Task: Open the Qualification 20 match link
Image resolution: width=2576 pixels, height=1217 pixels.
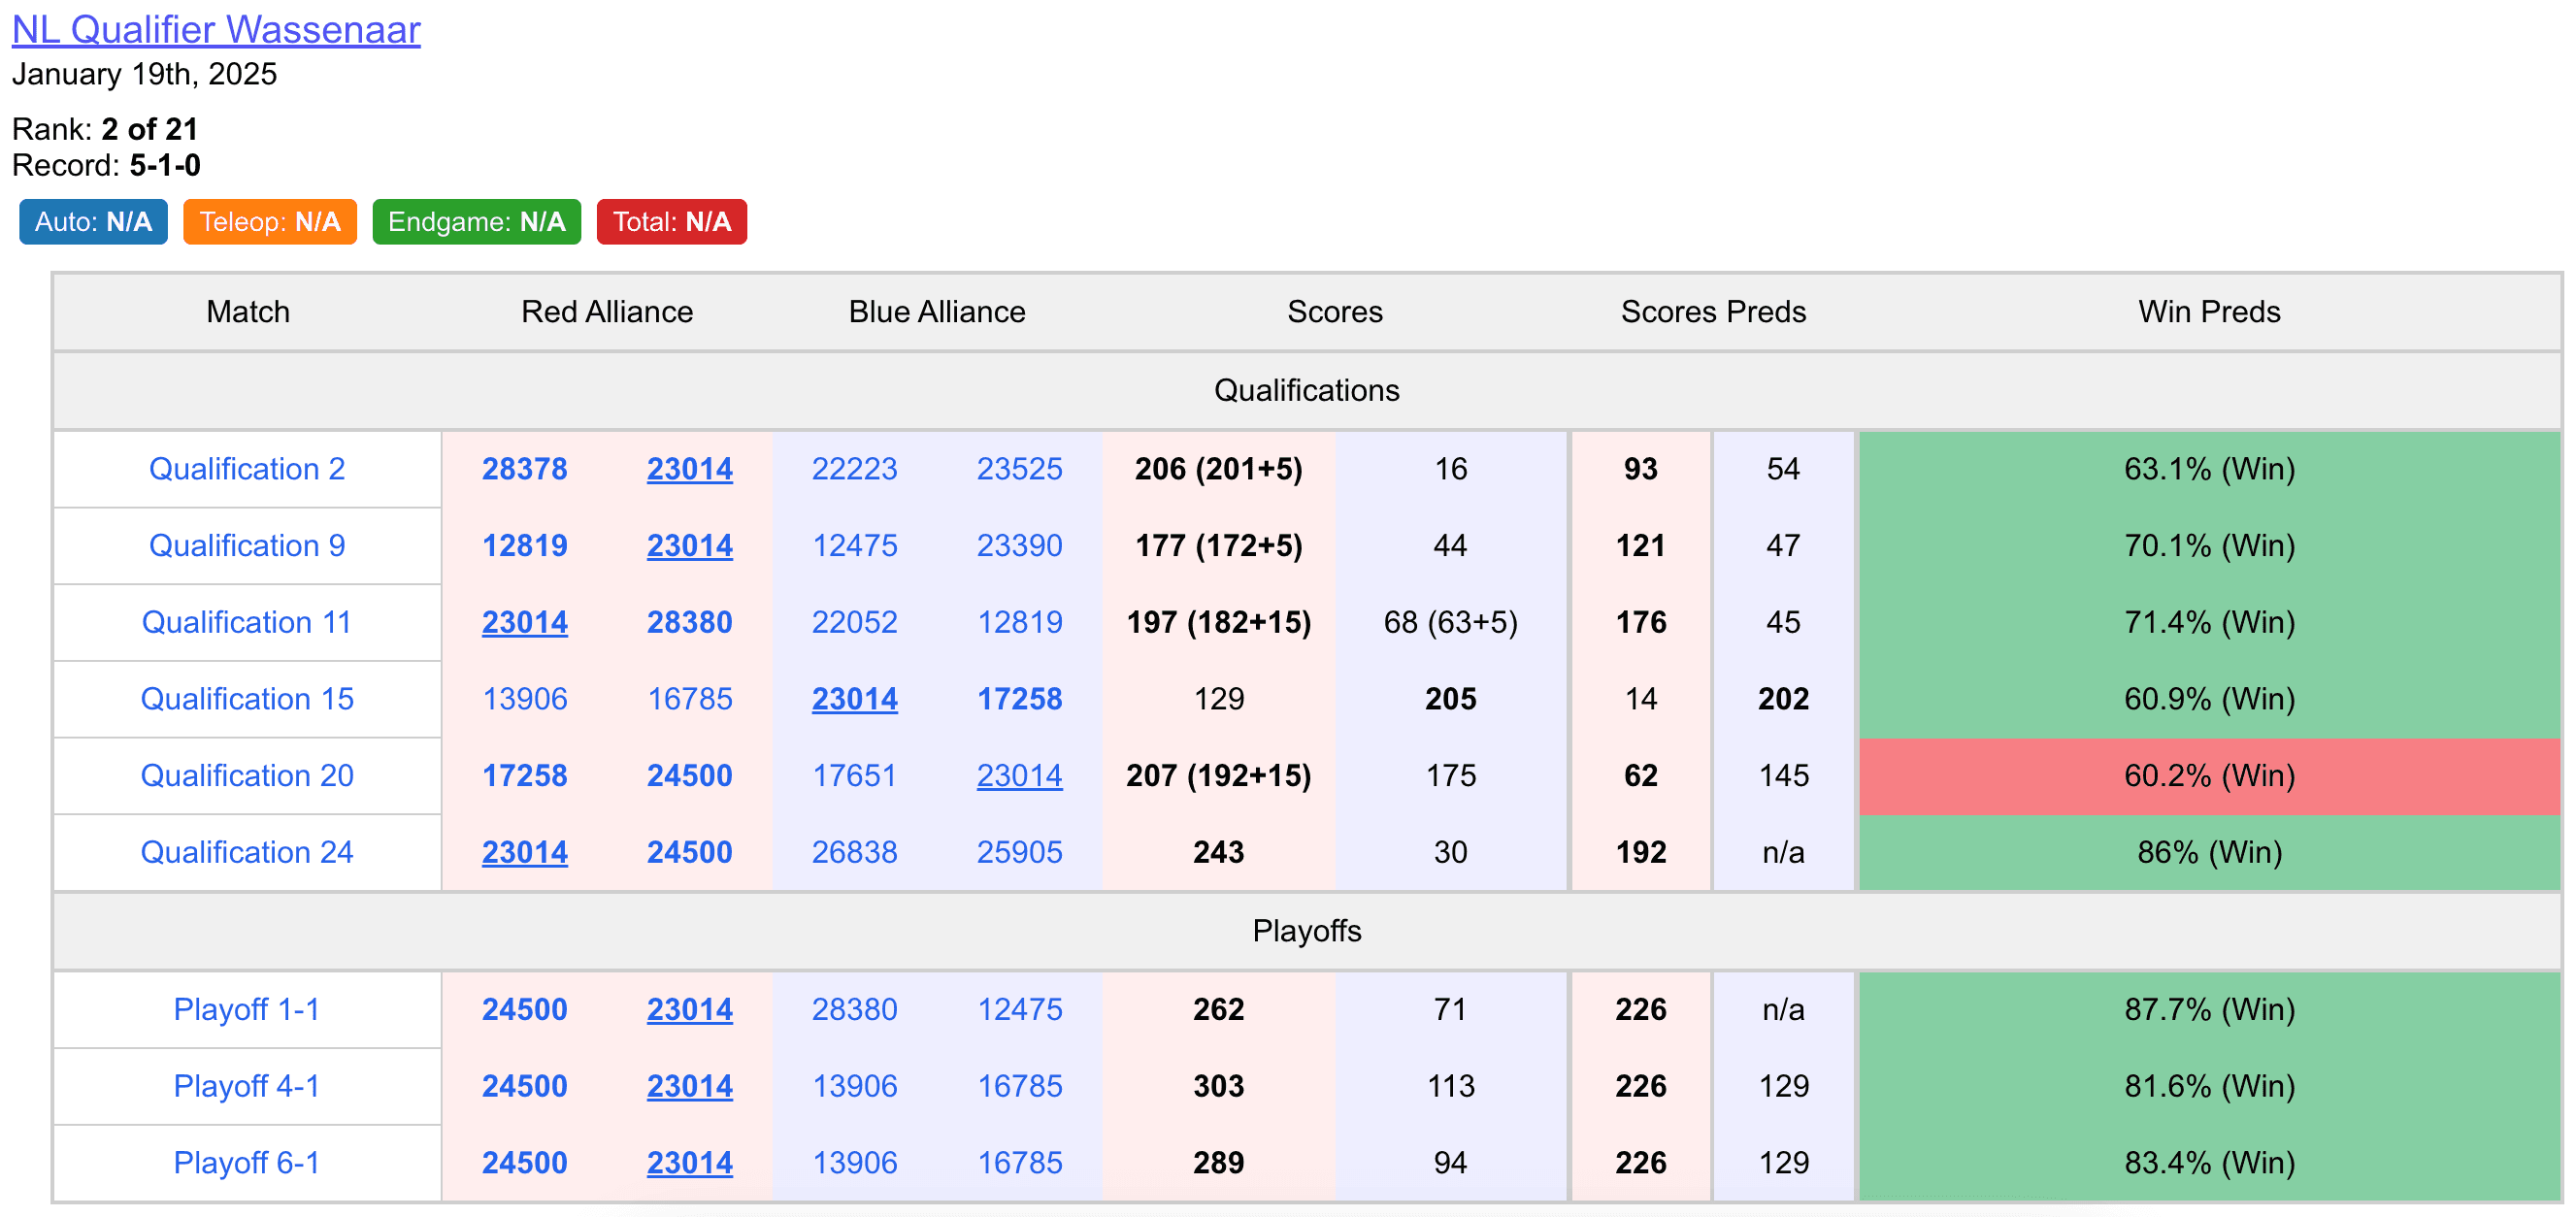Action: (247, 776)
